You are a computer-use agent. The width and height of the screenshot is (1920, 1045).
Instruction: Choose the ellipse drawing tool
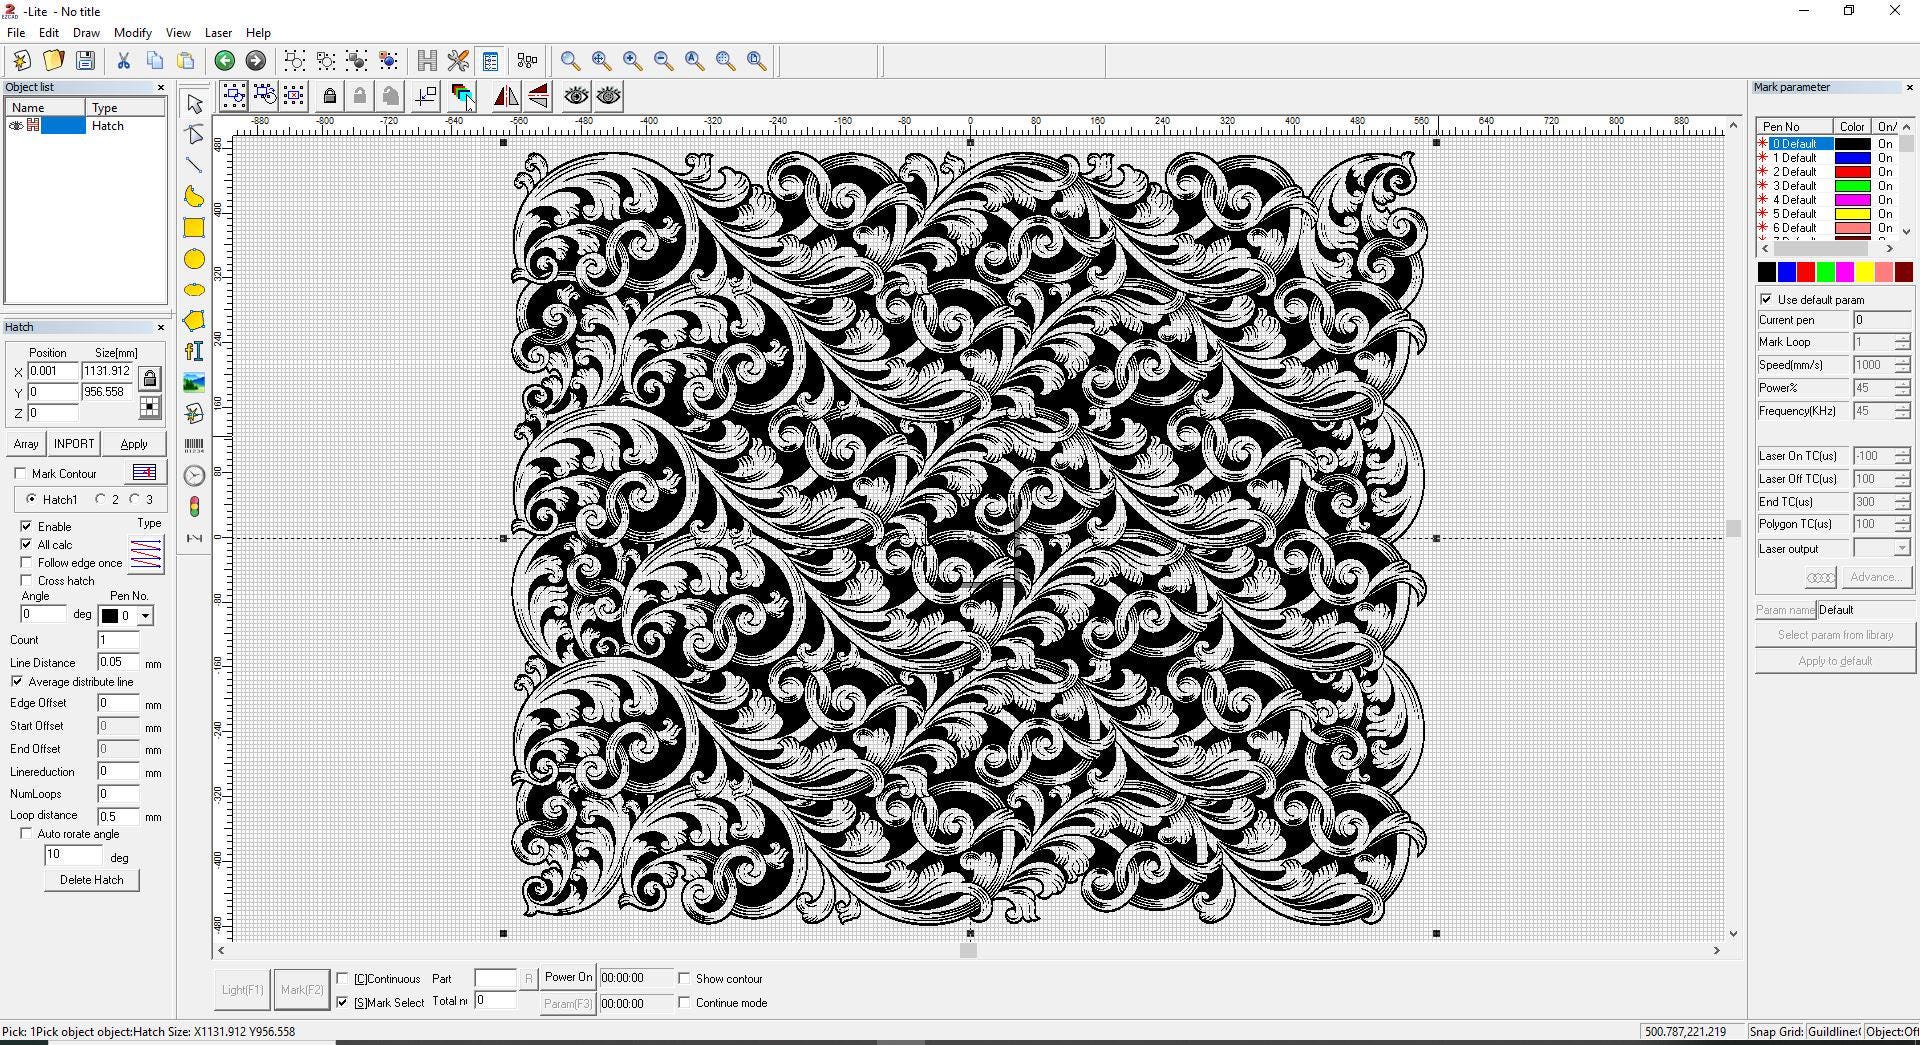coord(194,290)
